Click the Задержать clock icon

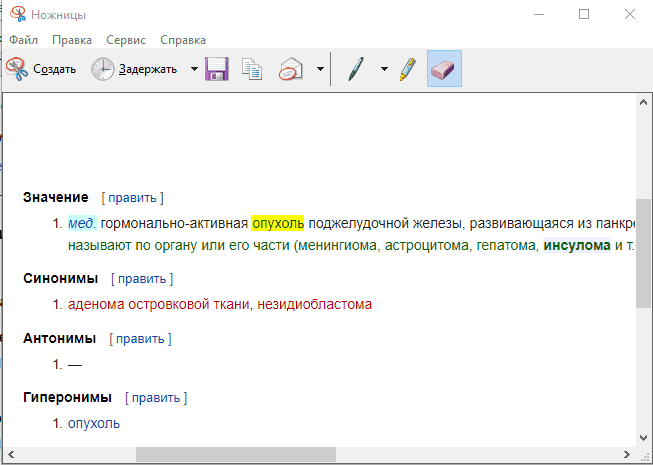click(x=103, y=69)
